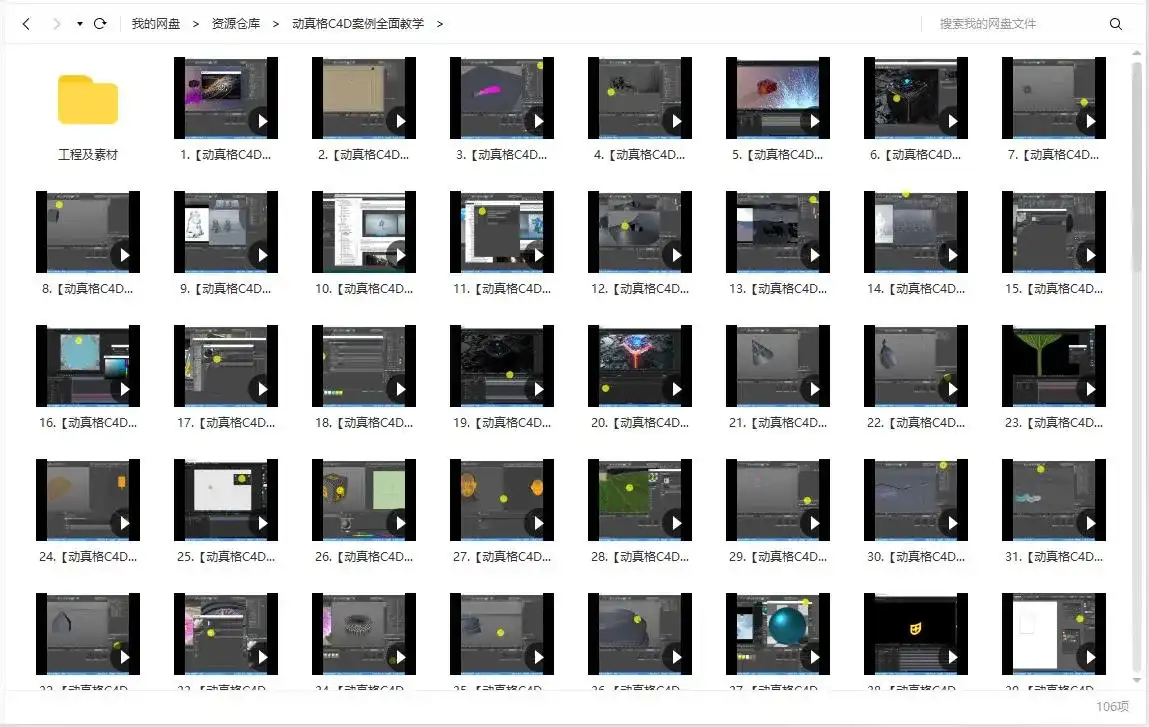This screenshot has height=727, width=1149.
Task: Expand the breadcrumb chevron after 资源仓库
Action: tap(275, 23)
